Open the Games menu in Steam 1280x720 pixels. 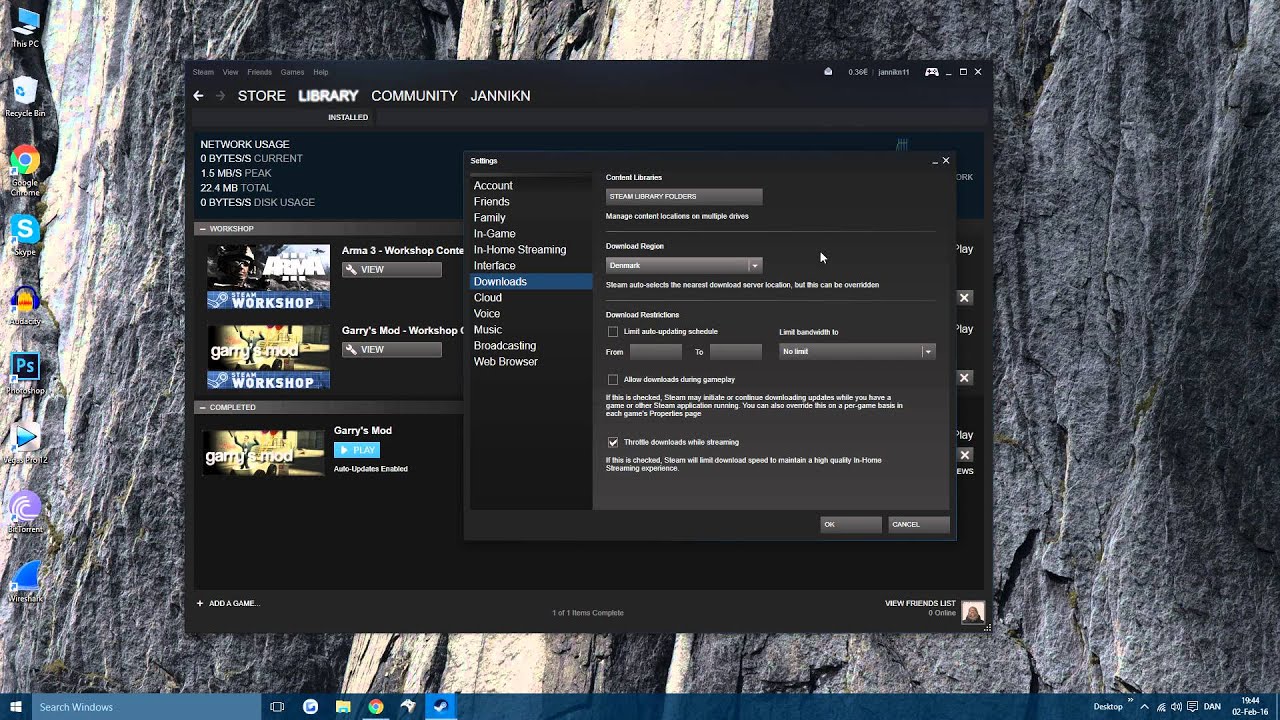tap(292, 72)
